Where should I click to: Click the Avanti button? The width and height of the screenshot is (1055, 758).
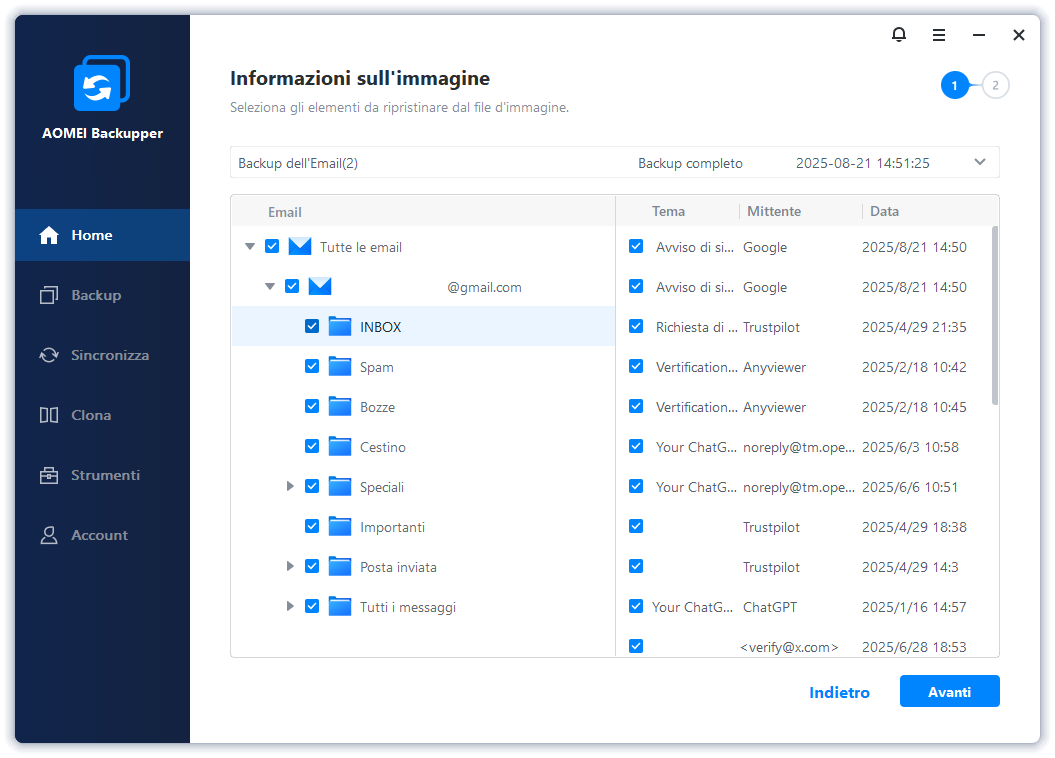tap(949, 691)
